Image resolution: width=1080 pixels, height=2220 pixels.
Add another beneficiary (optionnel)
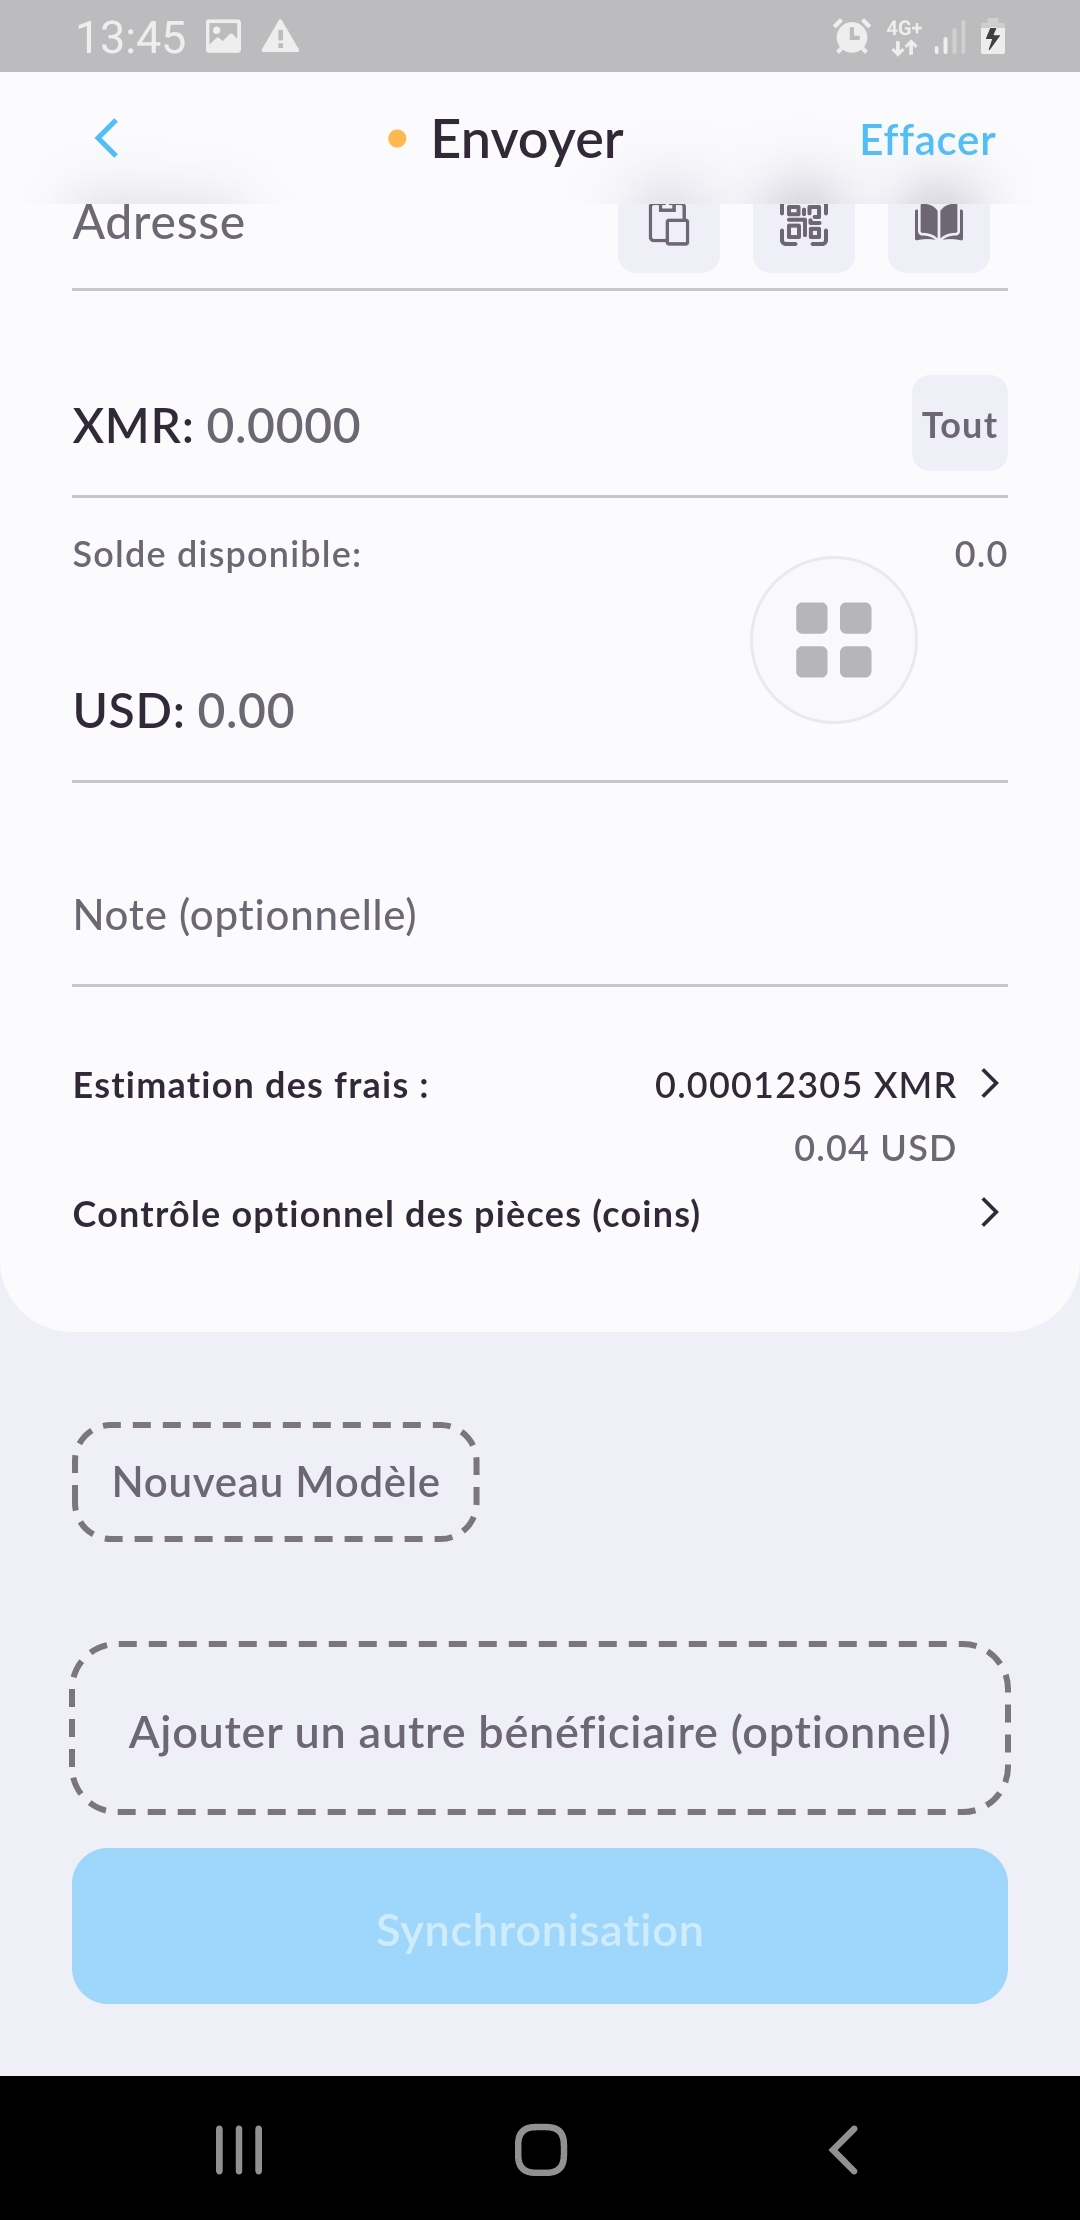[540, 1732]
